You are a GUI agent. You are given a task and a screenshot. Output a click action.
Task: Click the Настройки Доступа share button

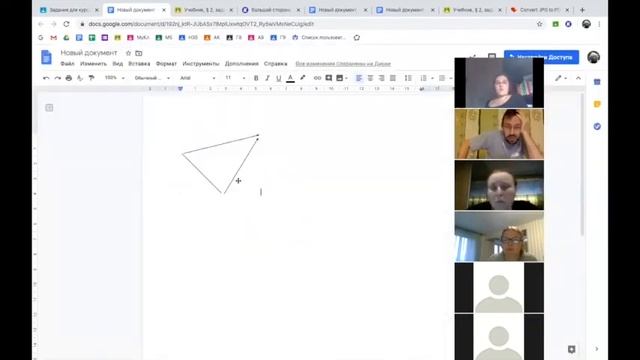[x=541, y=57]
